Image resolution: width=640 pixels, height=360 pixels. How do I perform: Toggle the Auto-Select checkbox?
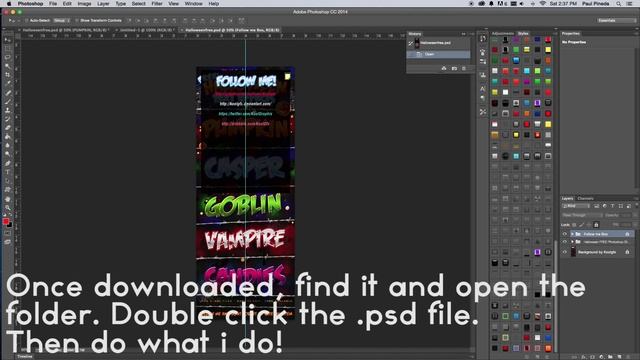[27, 20]
